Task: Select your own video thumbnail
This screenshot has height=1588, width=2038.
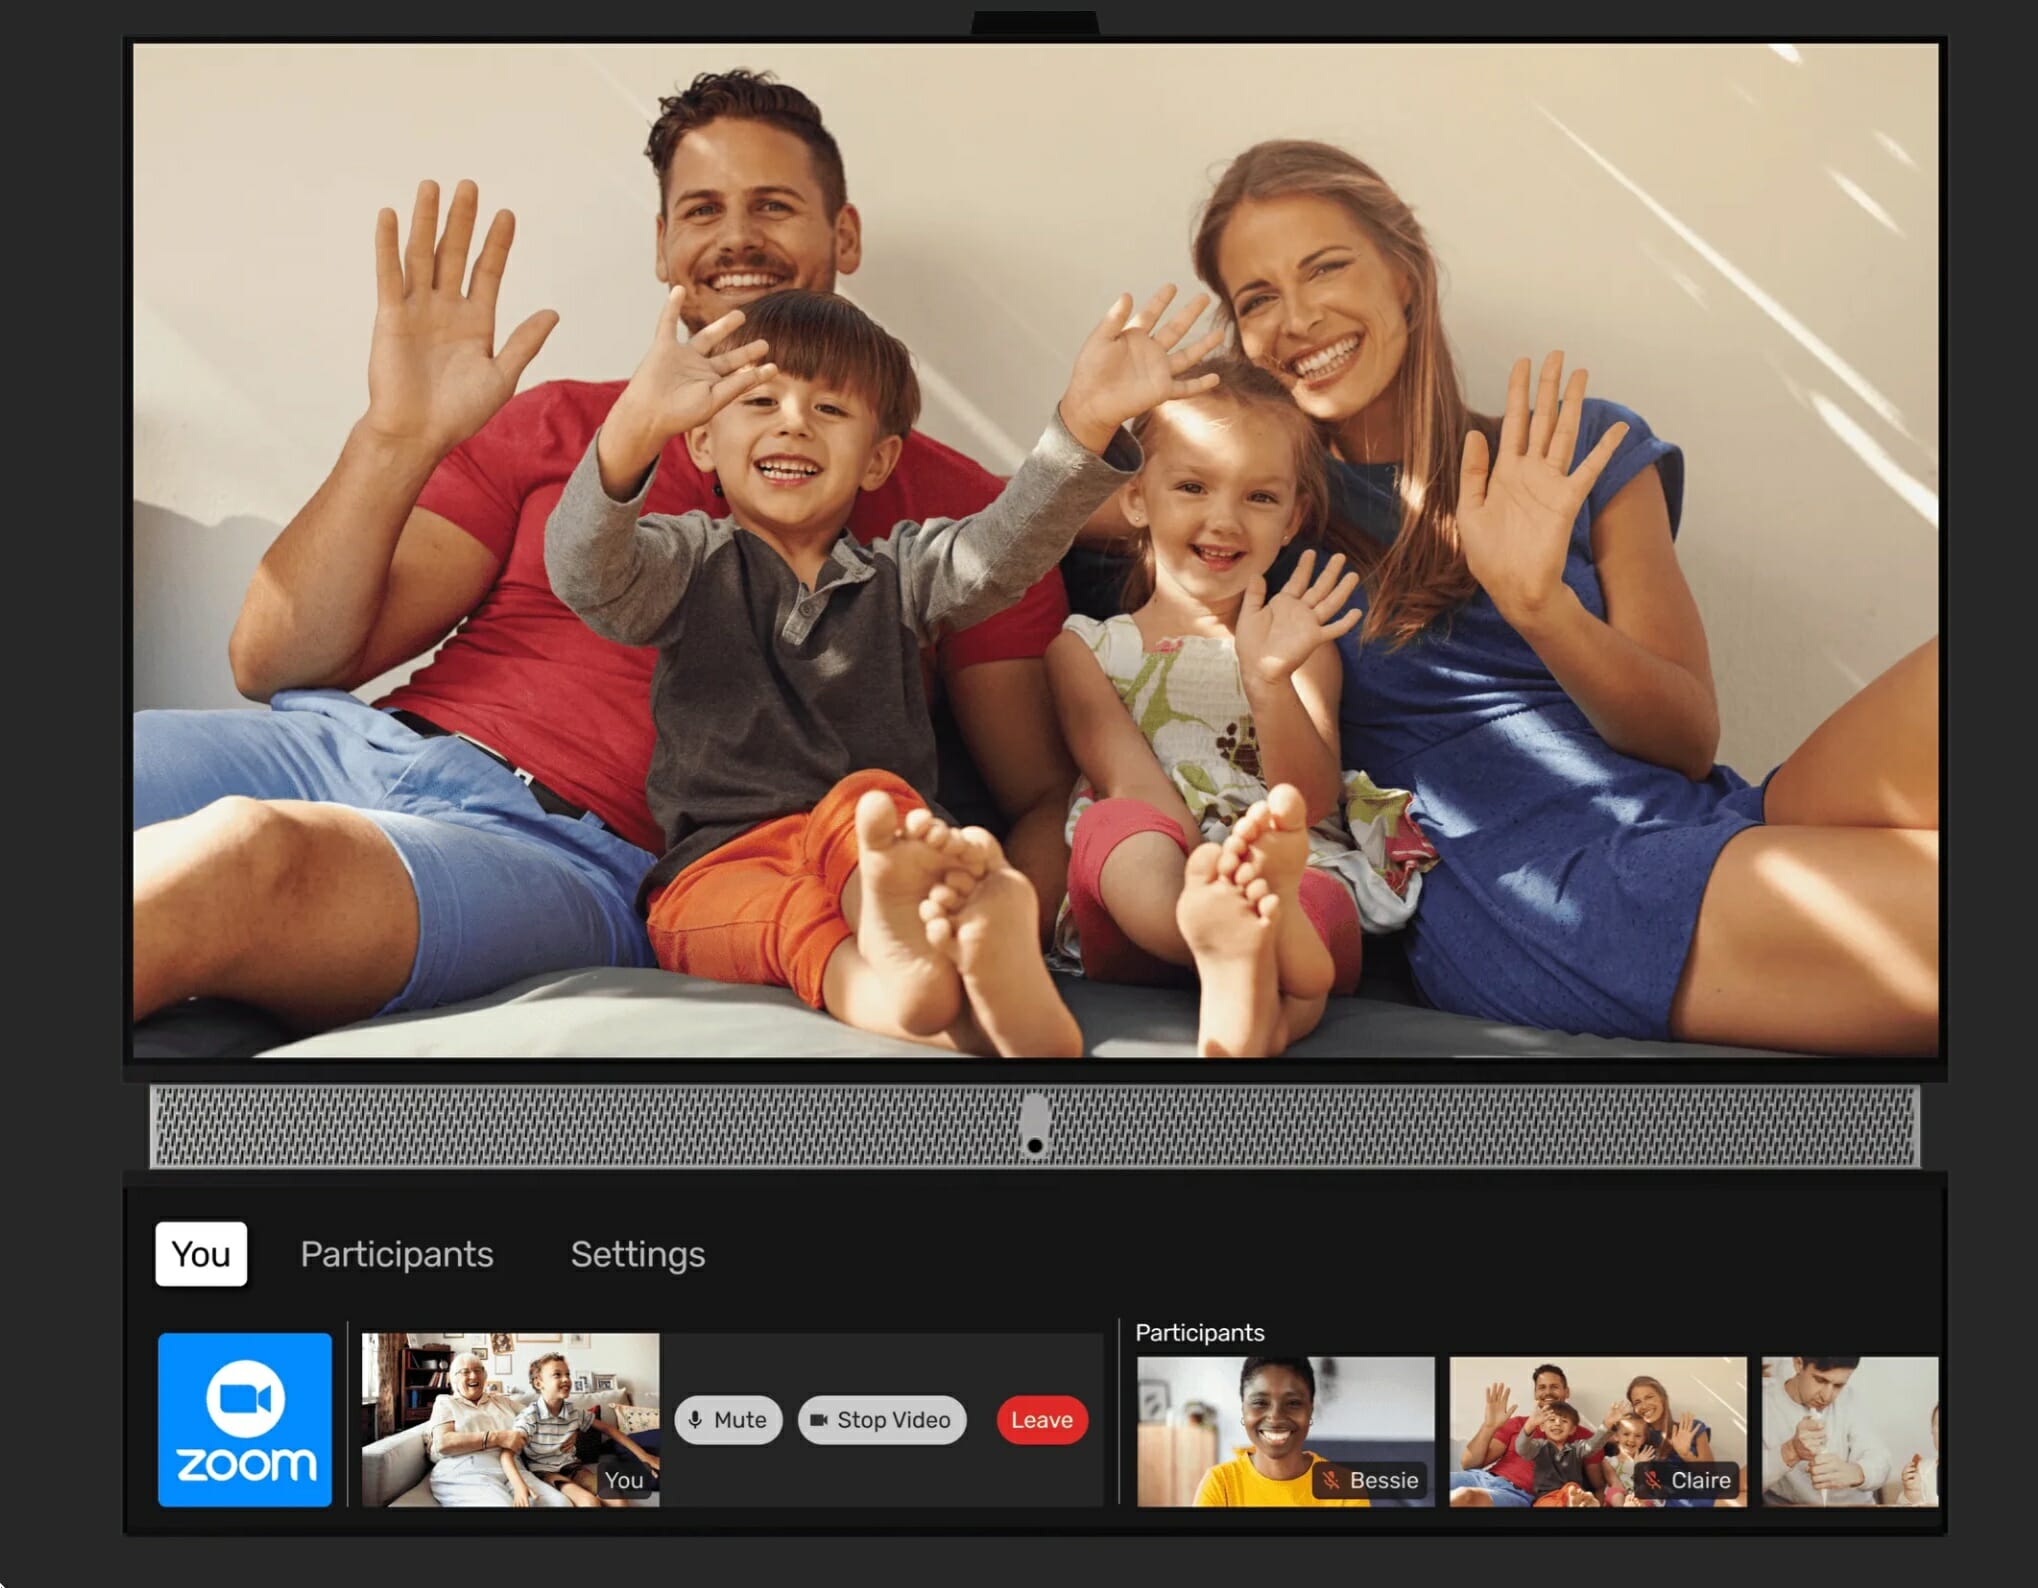Action: (510, 1419)
